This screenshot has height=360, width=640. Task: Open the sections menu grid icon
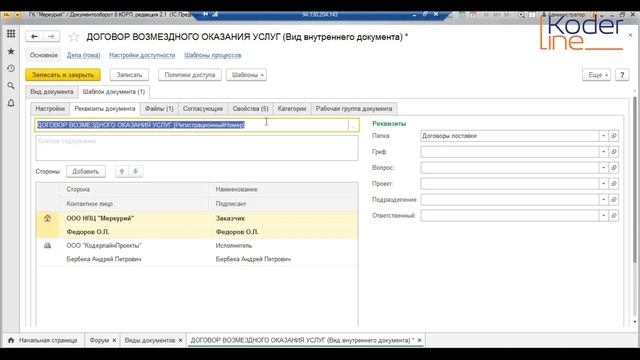(11, 34)
